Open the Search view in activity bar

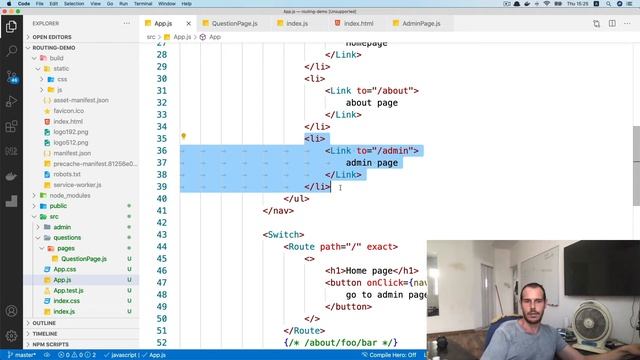point(11,51)
